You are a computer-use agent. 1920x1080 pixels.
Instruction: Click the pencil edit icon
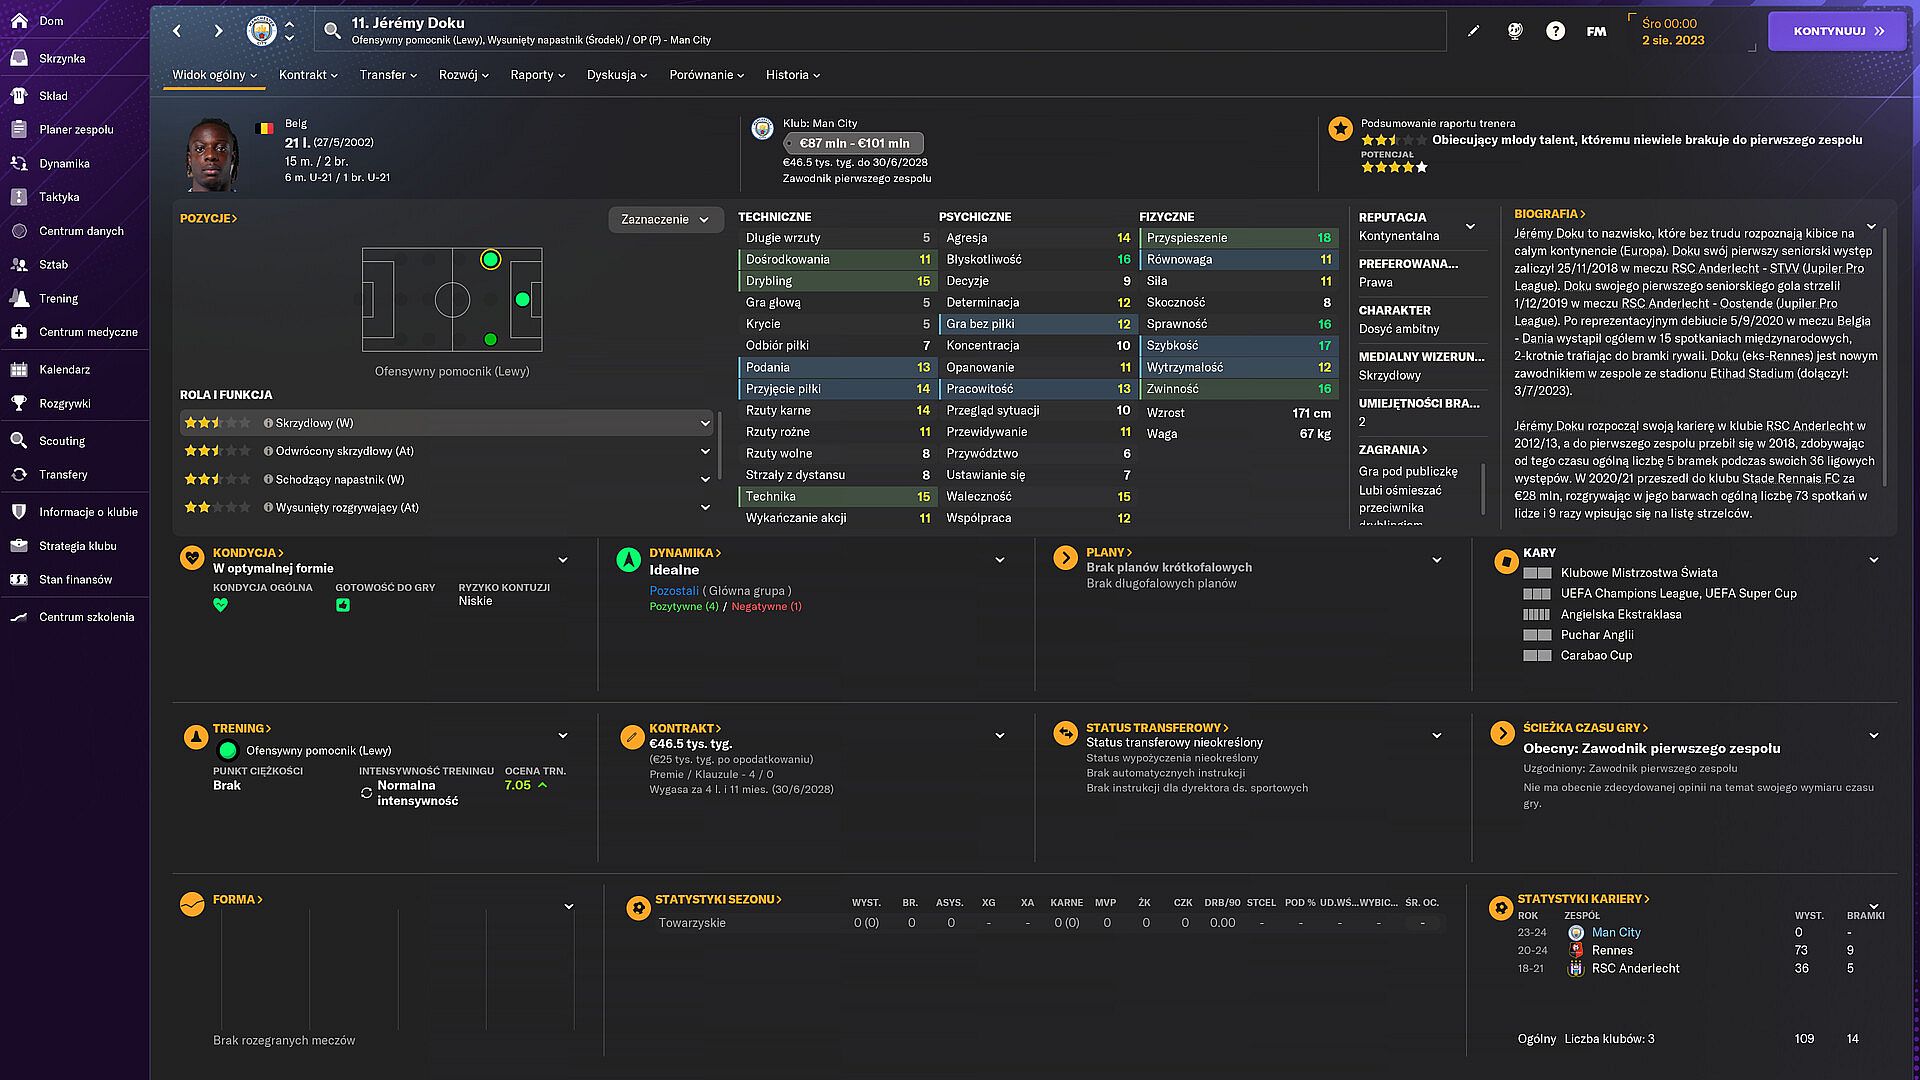pyautogui.click(x=1473, y=31)
